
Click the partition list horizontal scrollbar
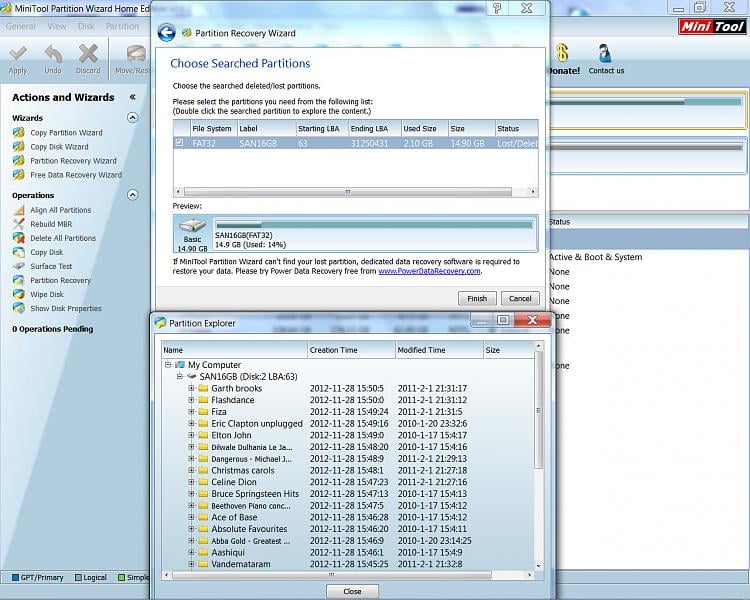pyautogui.click(x=348, y=191)
